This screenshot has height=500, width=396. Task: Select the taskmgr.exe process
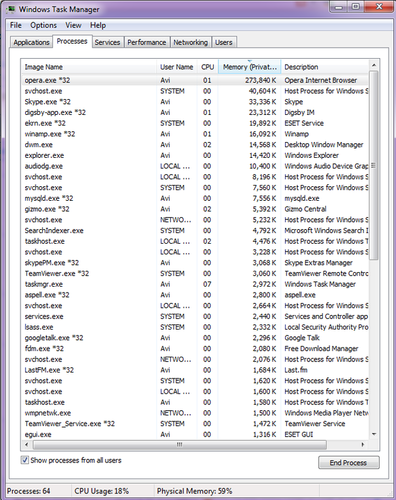[x=195, y=284]
